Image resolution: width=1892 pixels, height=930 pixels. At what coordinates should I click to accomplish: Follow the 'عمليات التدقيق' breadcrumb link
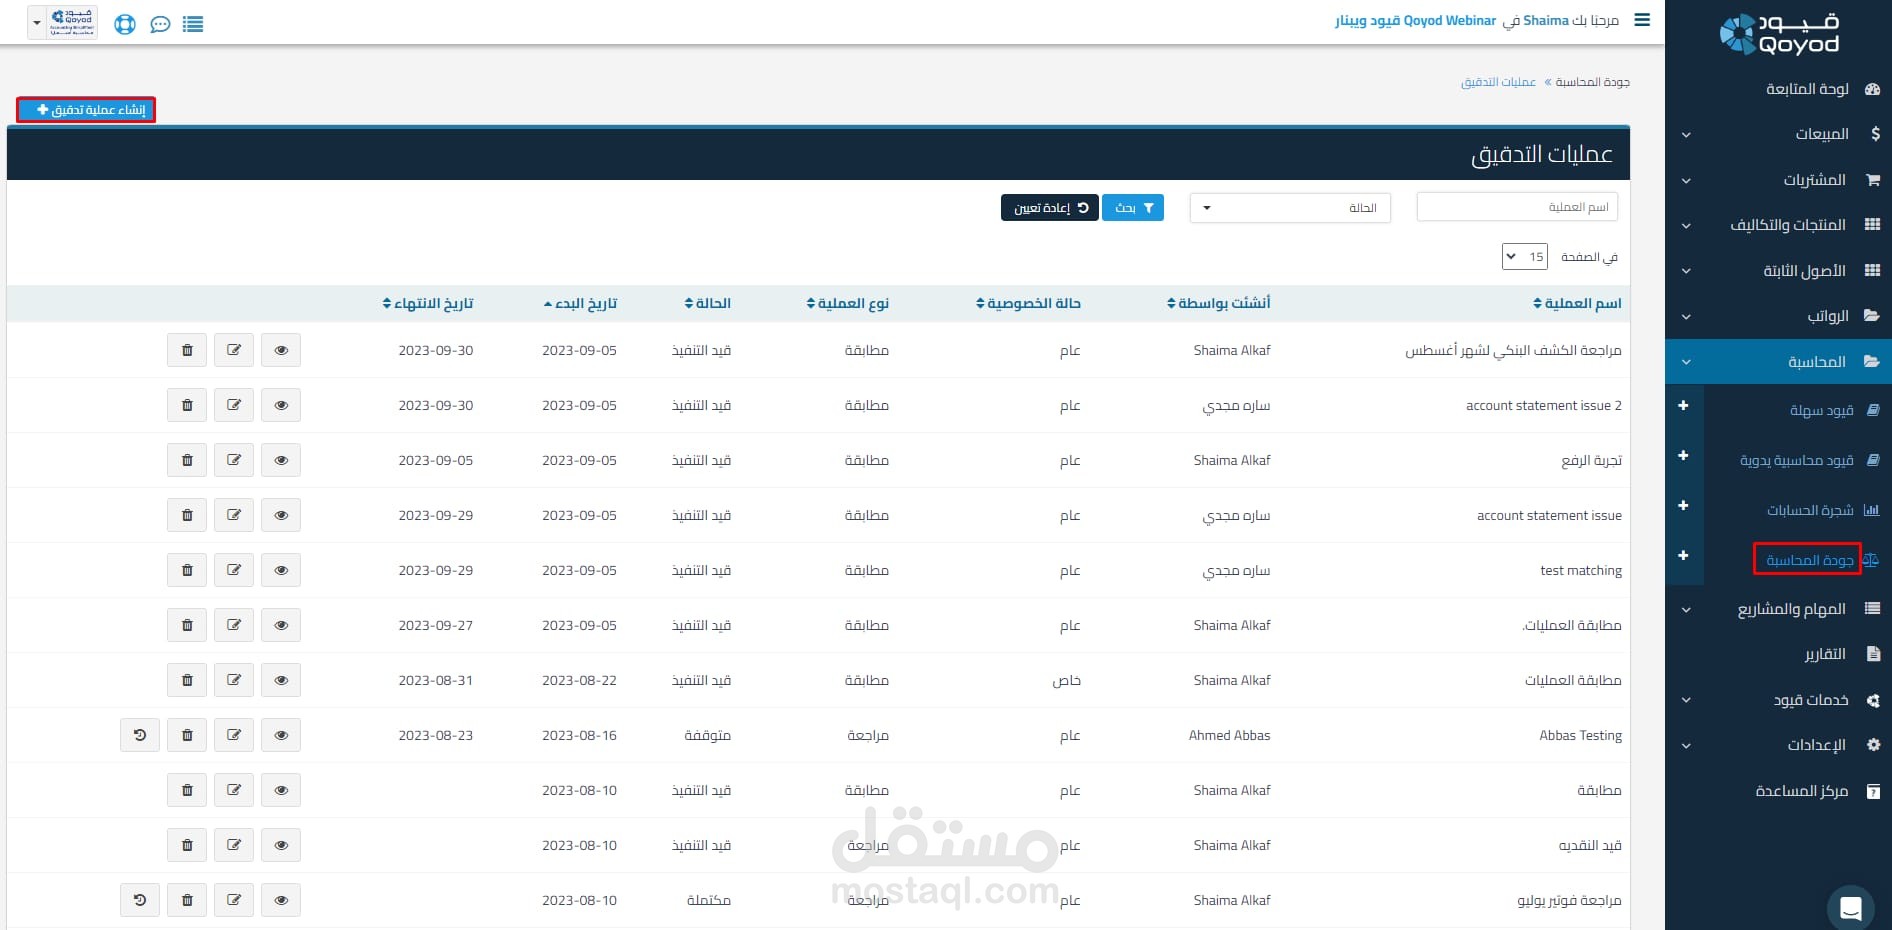(x=1498, y=82)
